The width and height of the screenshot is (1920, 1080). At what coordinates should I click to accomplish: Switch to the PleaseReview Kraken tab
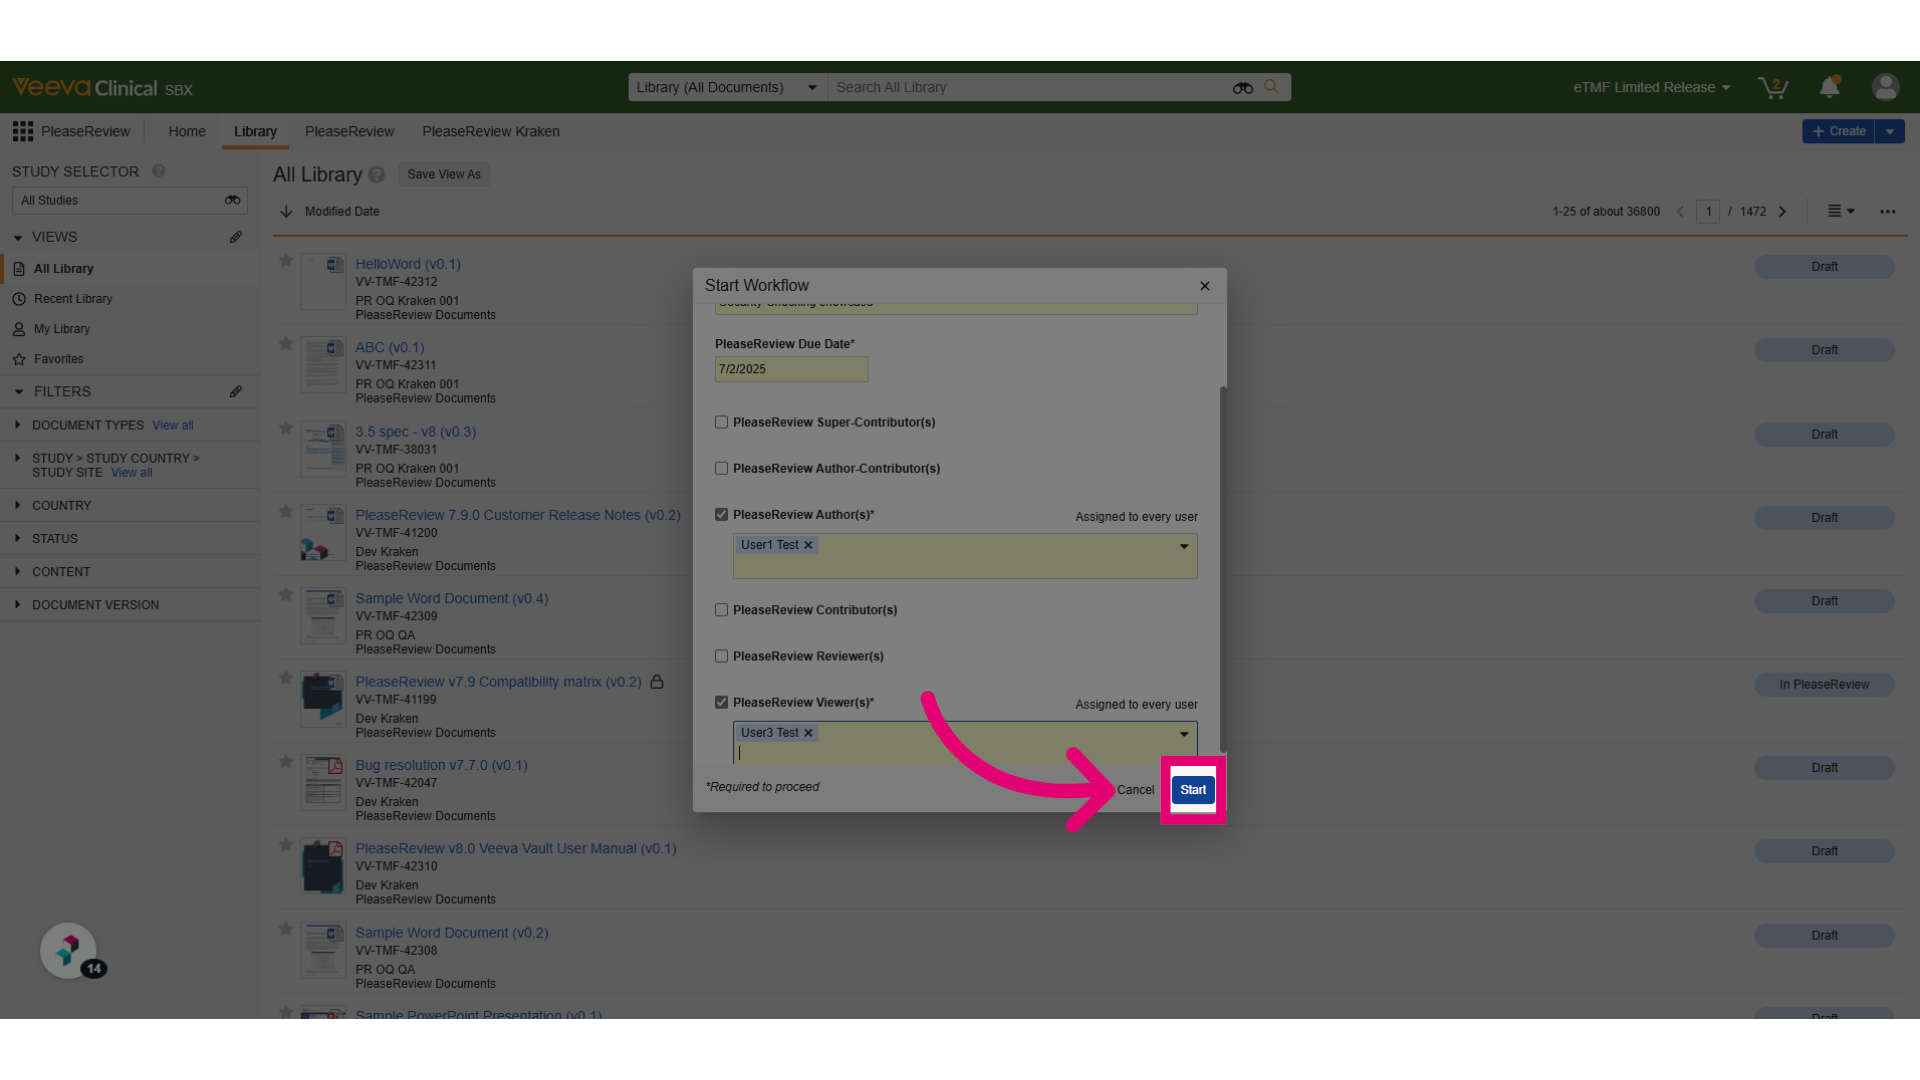490,131
